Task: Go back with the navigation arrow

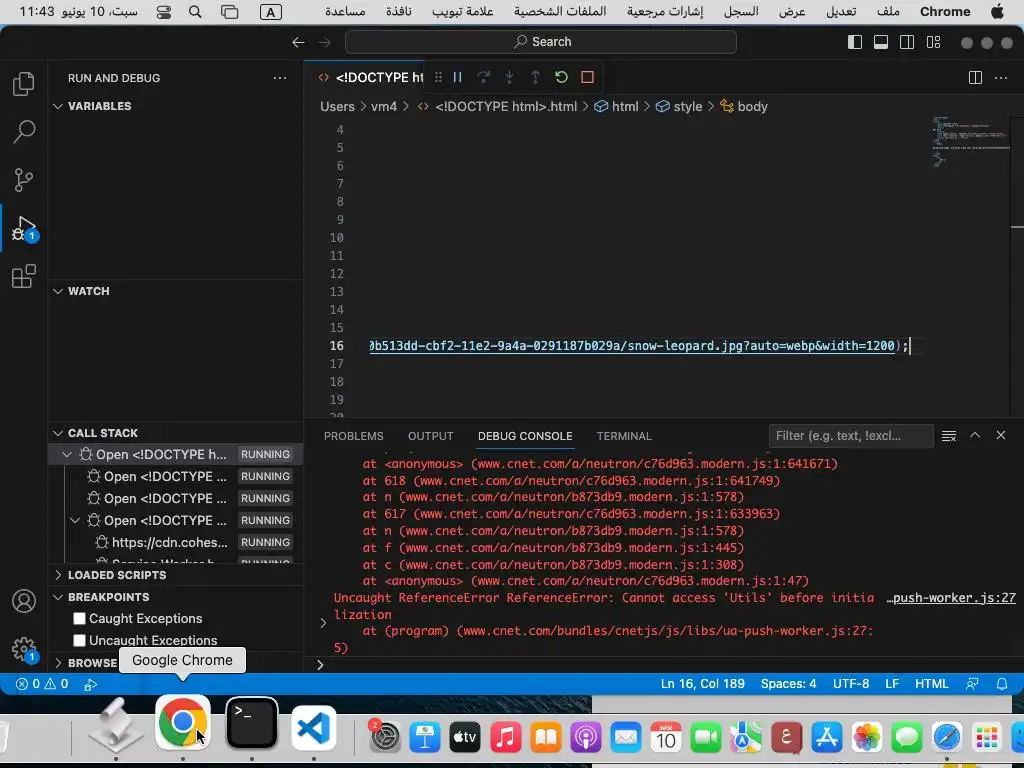Action: [x=298, y=42]
